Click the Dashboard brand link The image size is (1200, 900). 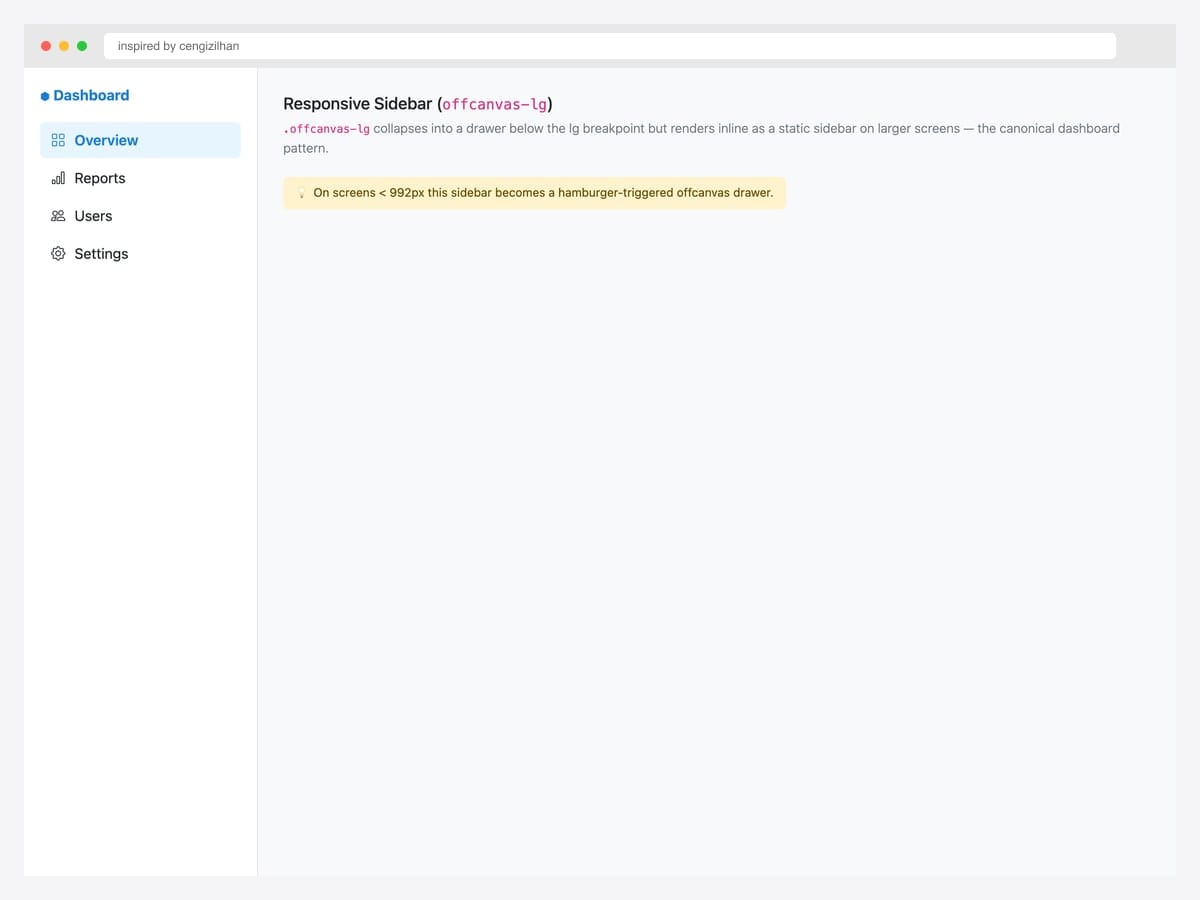[85, 95]
